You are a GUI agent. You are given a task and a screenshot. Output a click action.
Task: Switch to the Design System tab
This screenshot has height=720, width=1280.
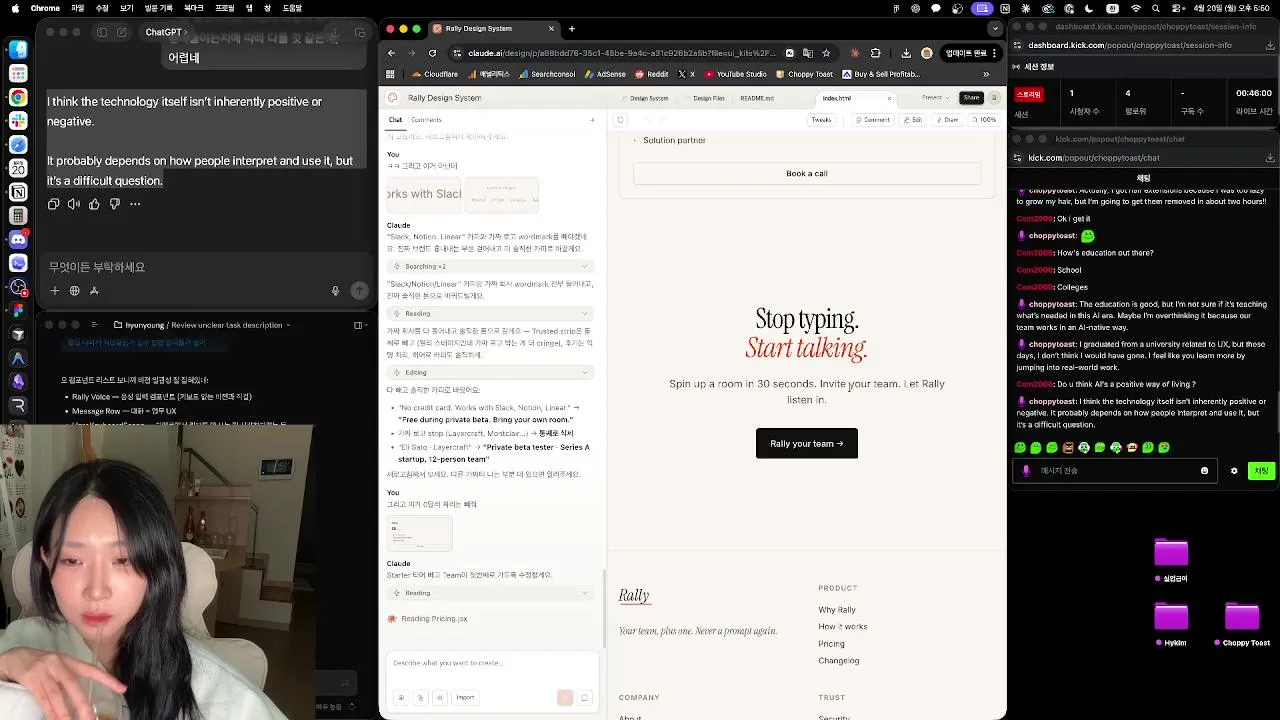(x=644, y=98)
